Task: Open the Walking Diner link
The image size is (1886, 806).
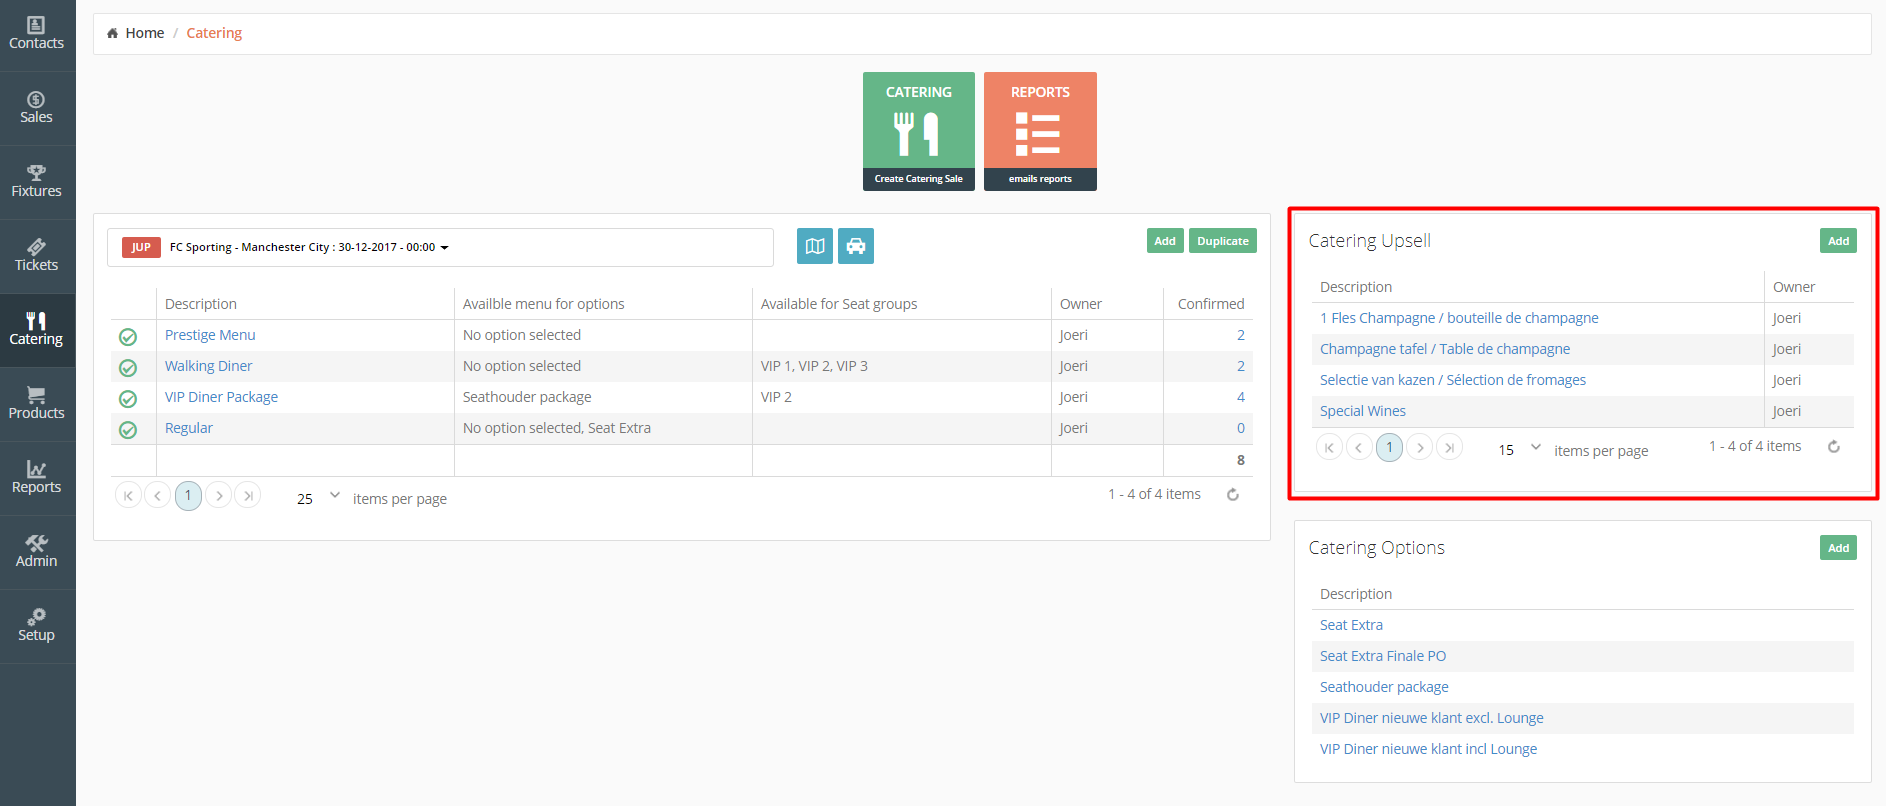Action: [x=208, y=366]
